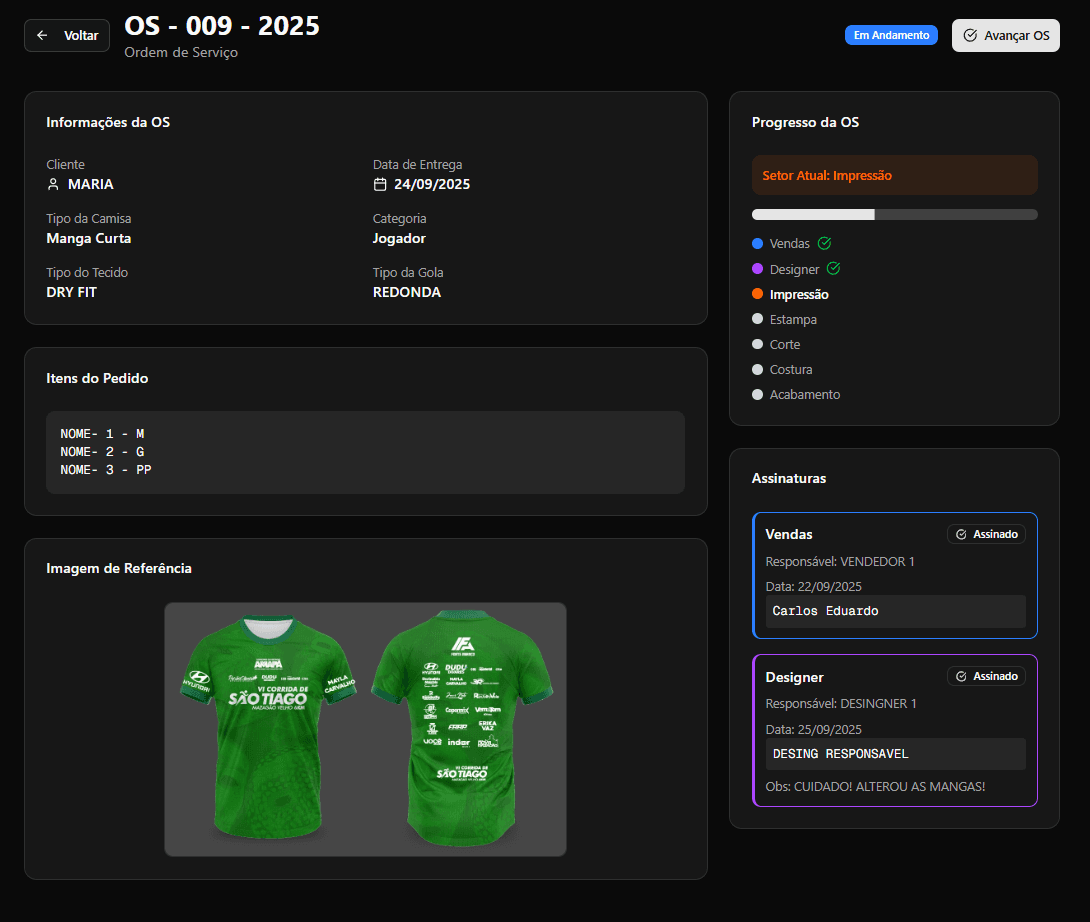This screenshot has height=922, width=1090.
Task: Click the Costura step in progress list
Action: point(790,369)
